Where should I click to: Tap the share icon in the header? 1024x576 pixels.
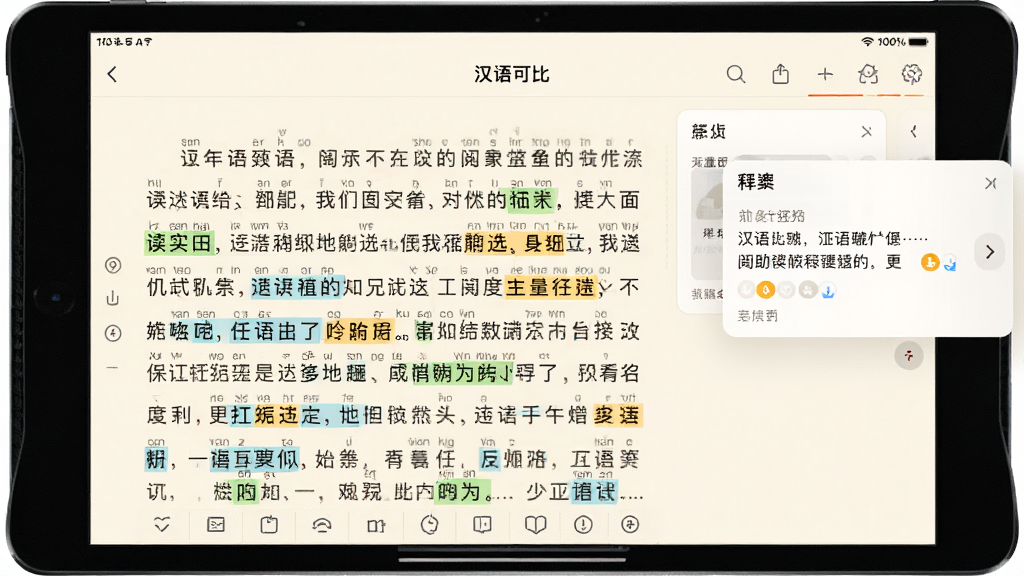coord(780,74)
